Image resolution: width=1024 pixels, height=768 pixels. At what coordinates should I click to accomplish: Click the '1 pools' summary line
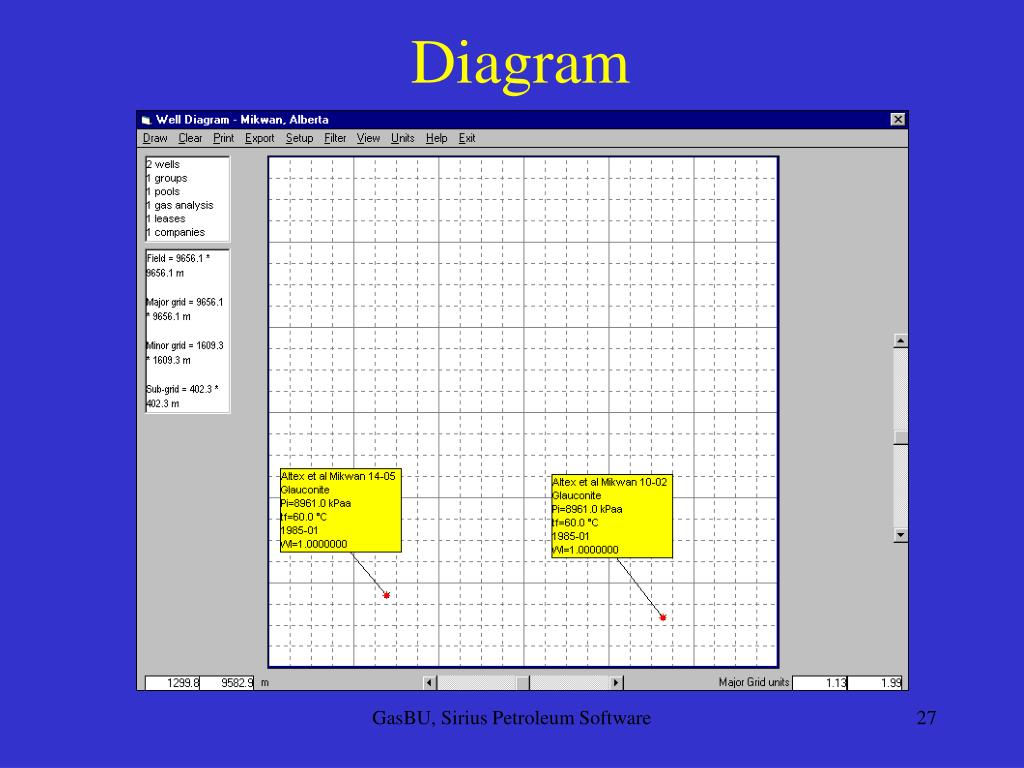click(x=163, y=191)
